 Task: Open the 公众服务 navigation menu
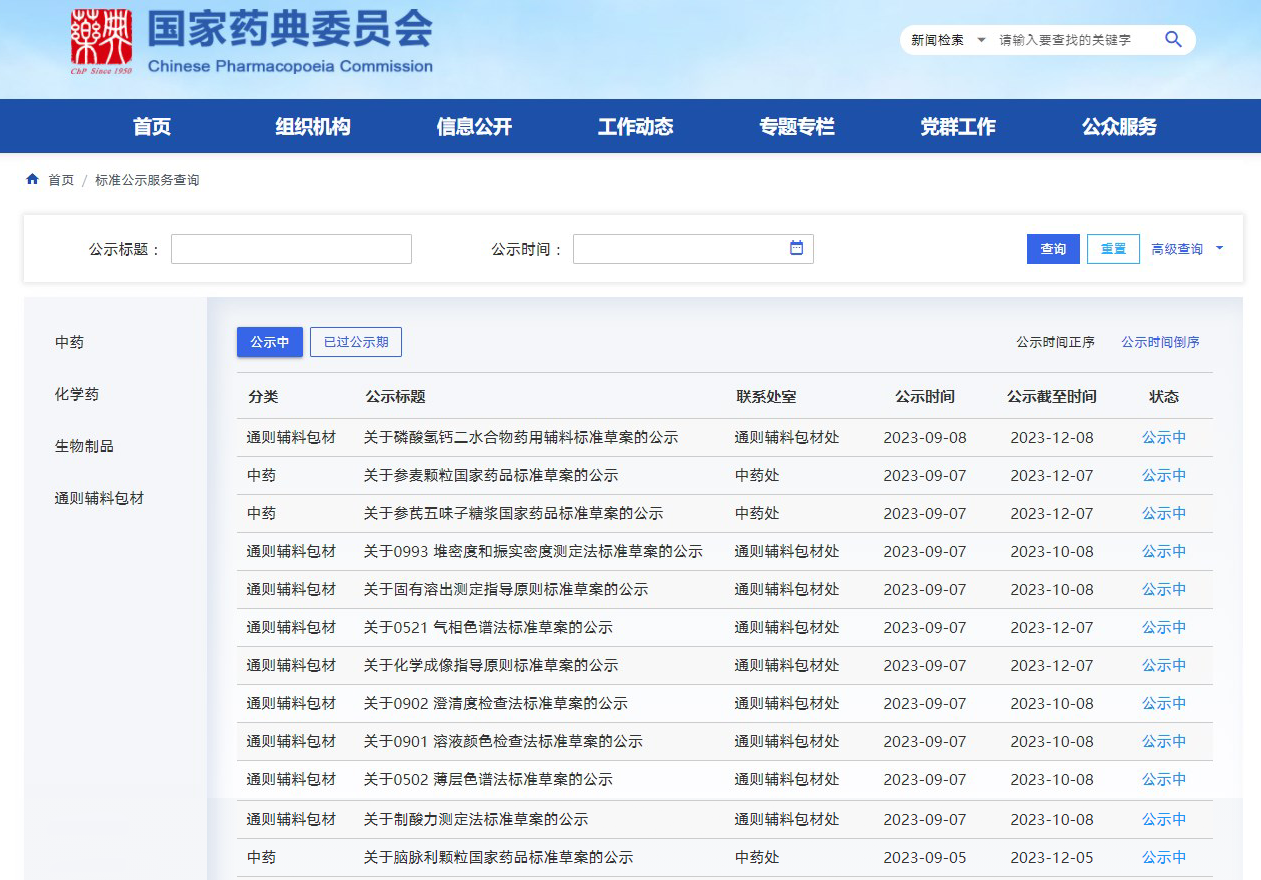click(x=1119, y=127)
